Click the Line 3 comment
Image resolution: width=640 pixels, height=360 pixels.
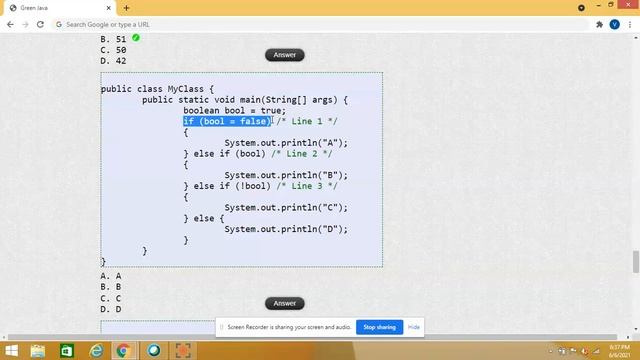pyautogui.click(x=307, y=186)
